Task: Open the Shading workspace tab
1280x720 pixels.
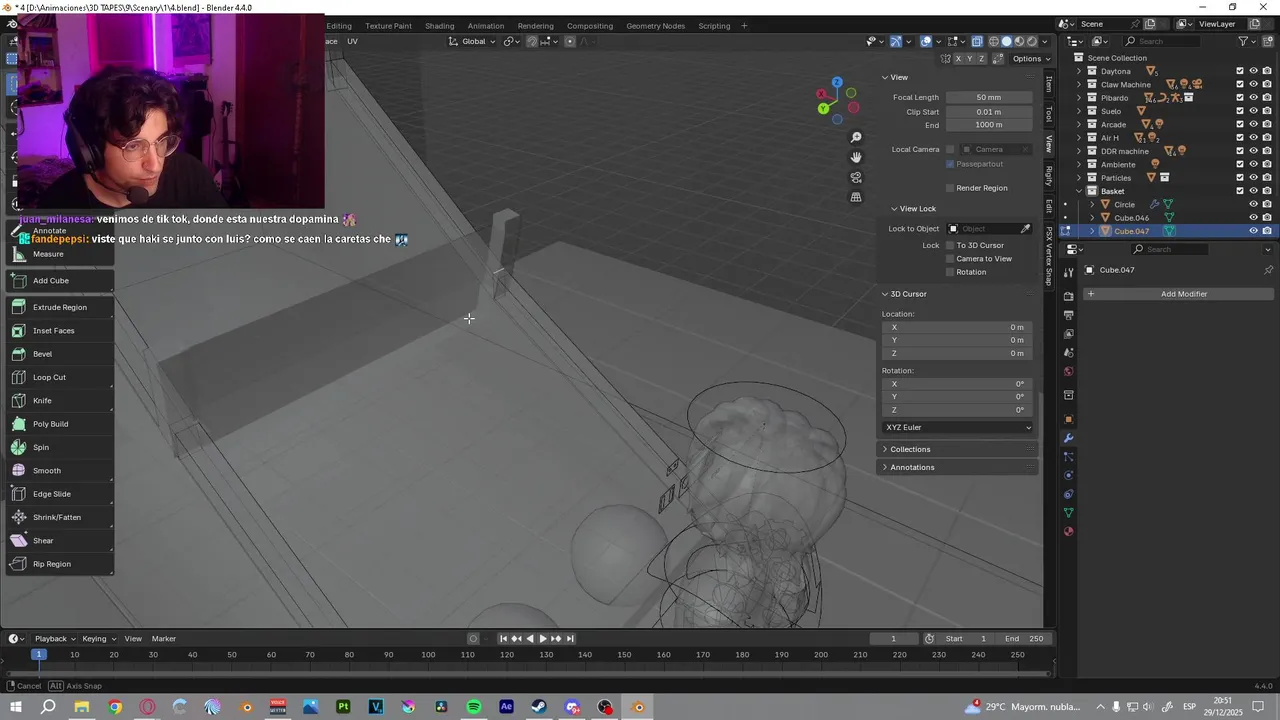Action: point(439,25)
